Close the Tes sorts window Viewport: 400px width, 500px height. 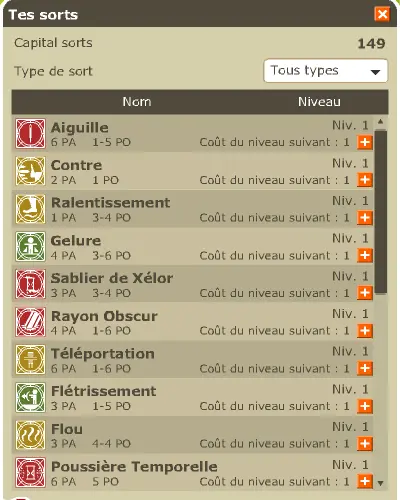click(382, 14)
